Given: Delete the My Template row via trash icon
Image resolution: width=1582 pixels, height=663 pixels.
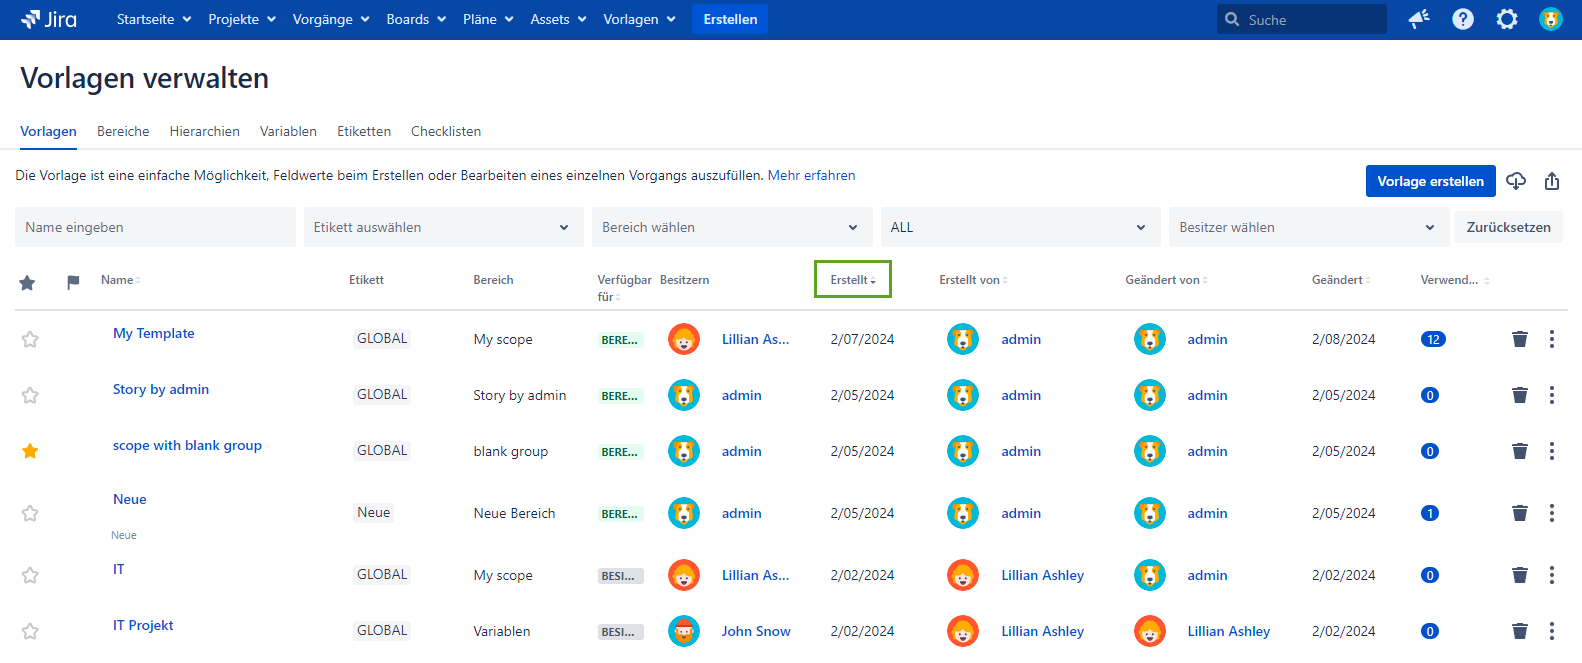Looking at the screenshot, I should coord(1519,339).
